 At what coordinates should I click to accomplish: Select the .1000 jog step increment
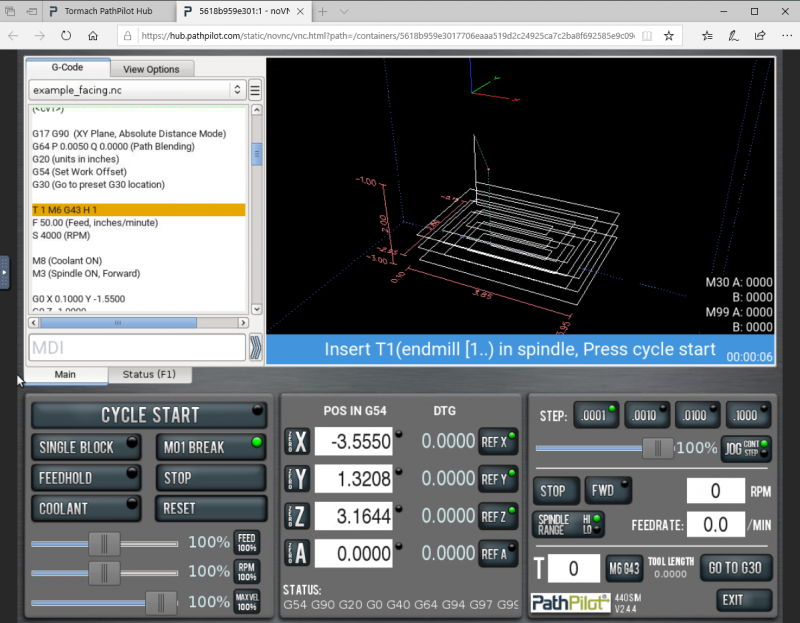747,414
